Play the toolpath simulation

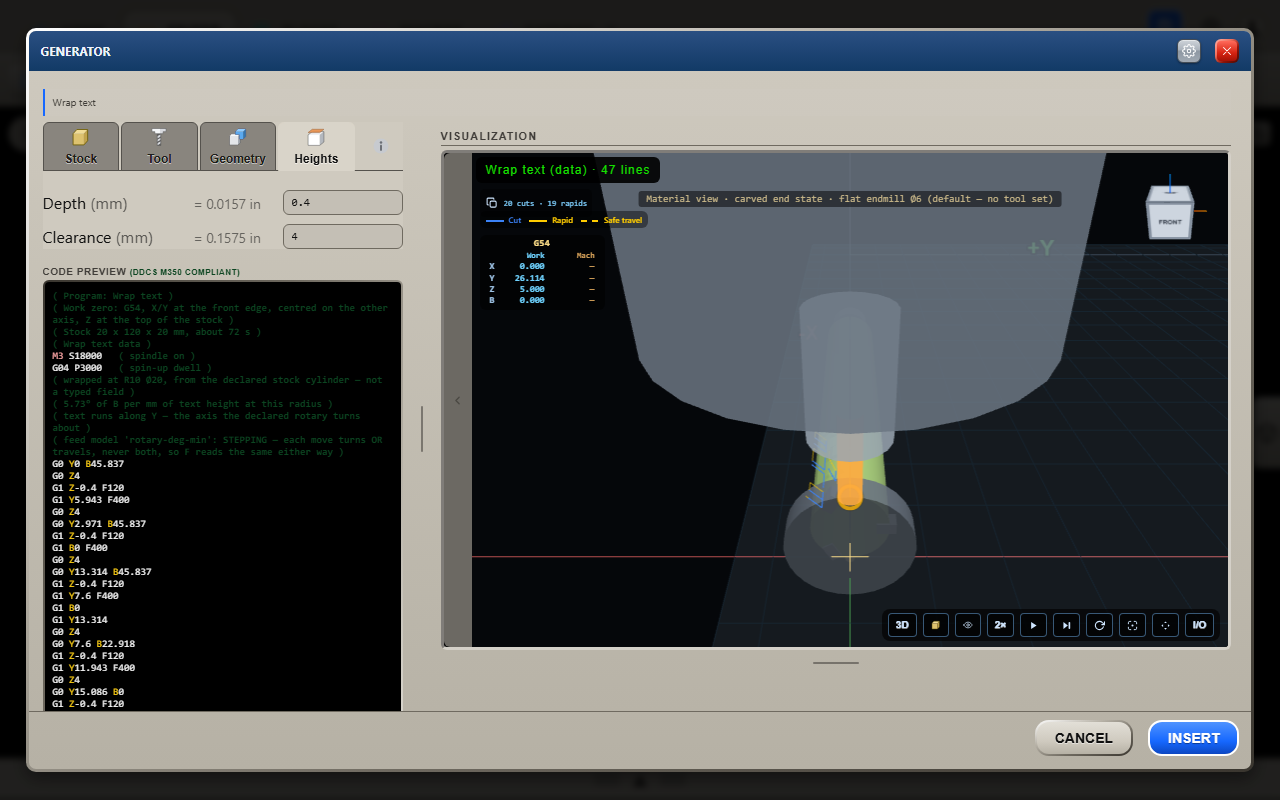click(1034, 625)
